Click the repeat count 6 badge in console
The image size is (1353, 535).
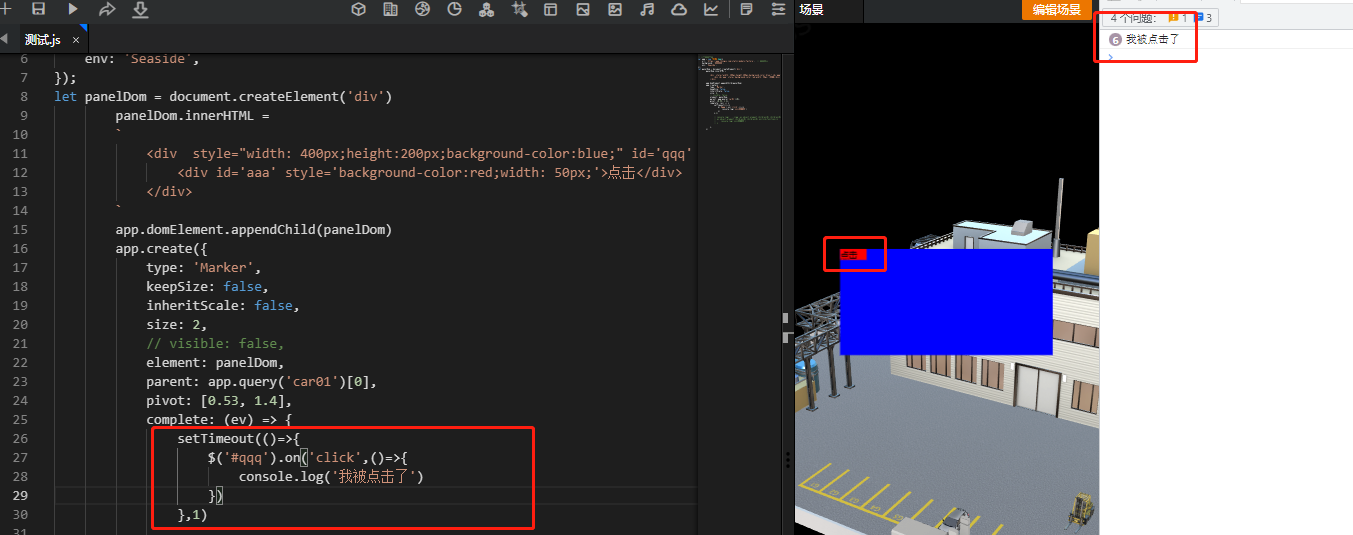click(1116, 39)
